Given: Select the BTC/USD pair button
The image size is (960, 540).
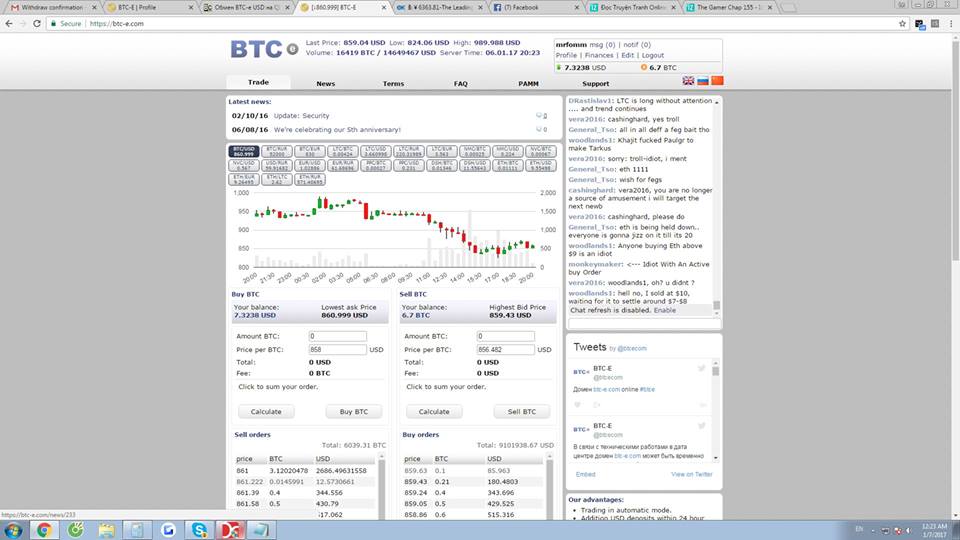Looking at the screenshot, I should point(244,151).
